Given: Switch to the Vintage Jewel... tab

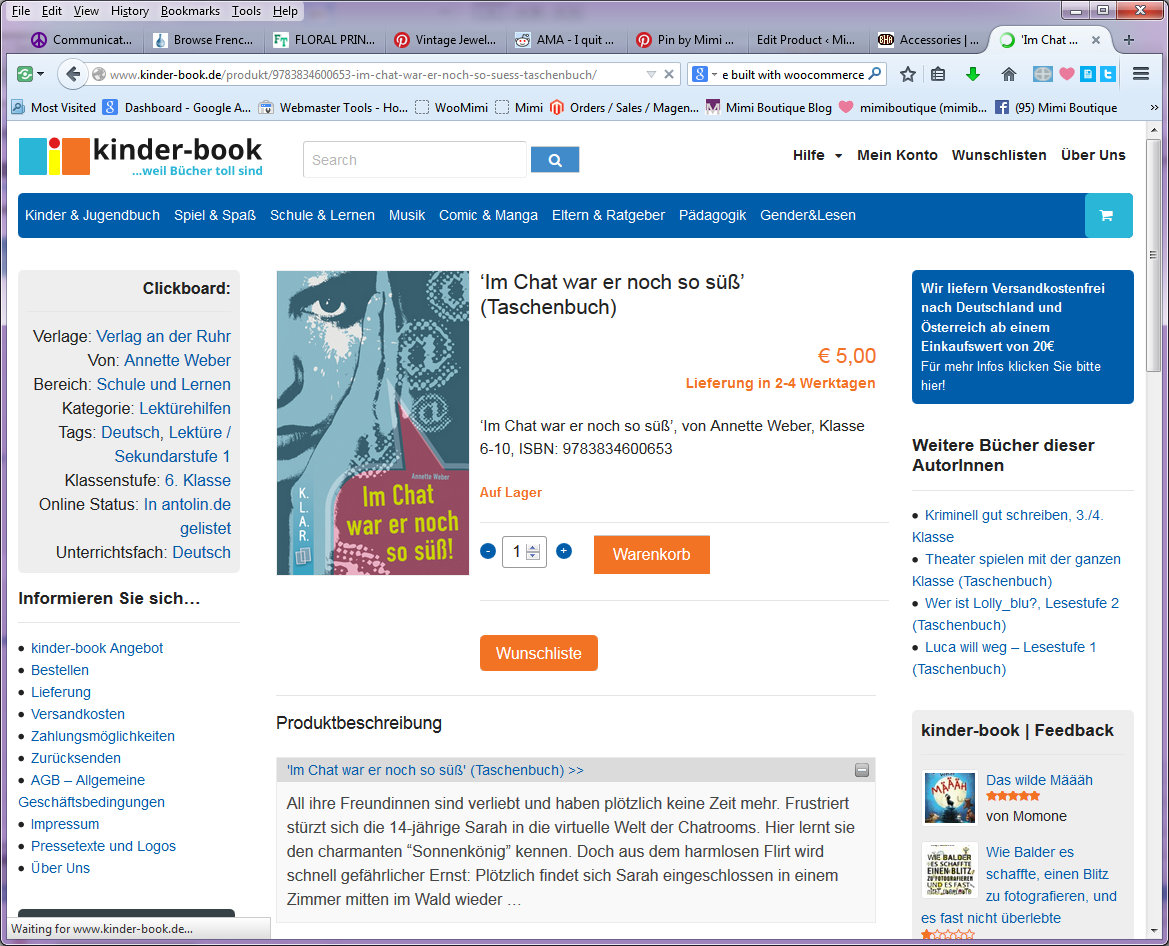Looking at the screenshot, I should click(x=446, y=40).
